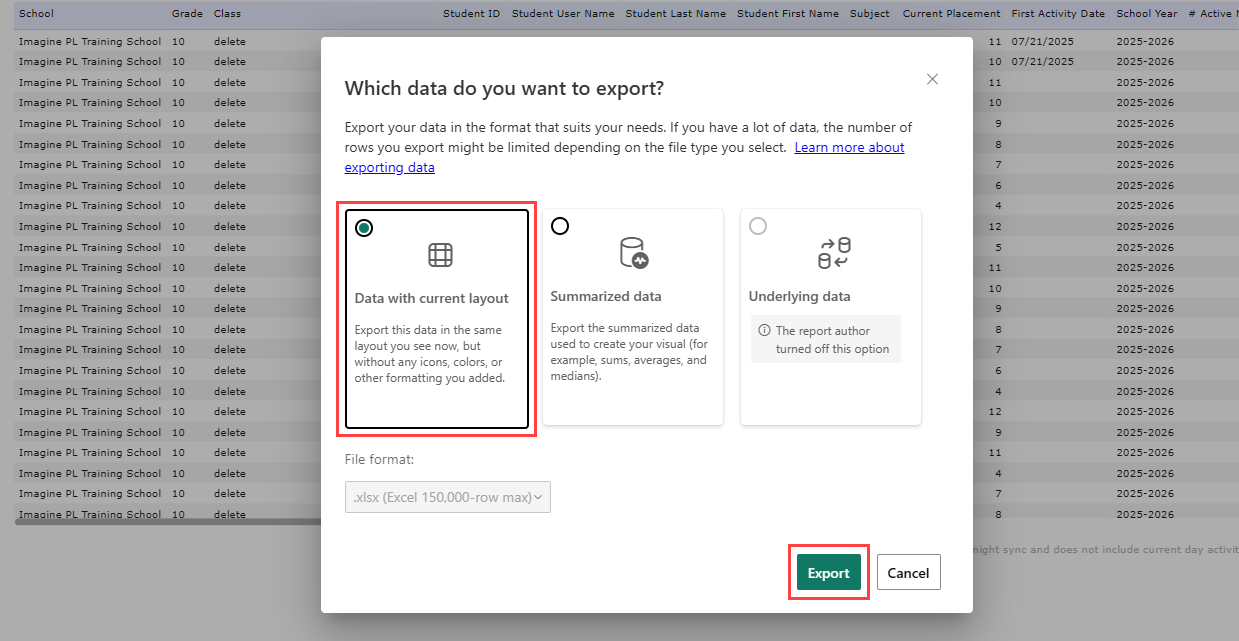This screenshot has width=1239, height=641.
Task: Click the First Activity Date column header
Action: pyautogui.click(x=1058, y=14)
